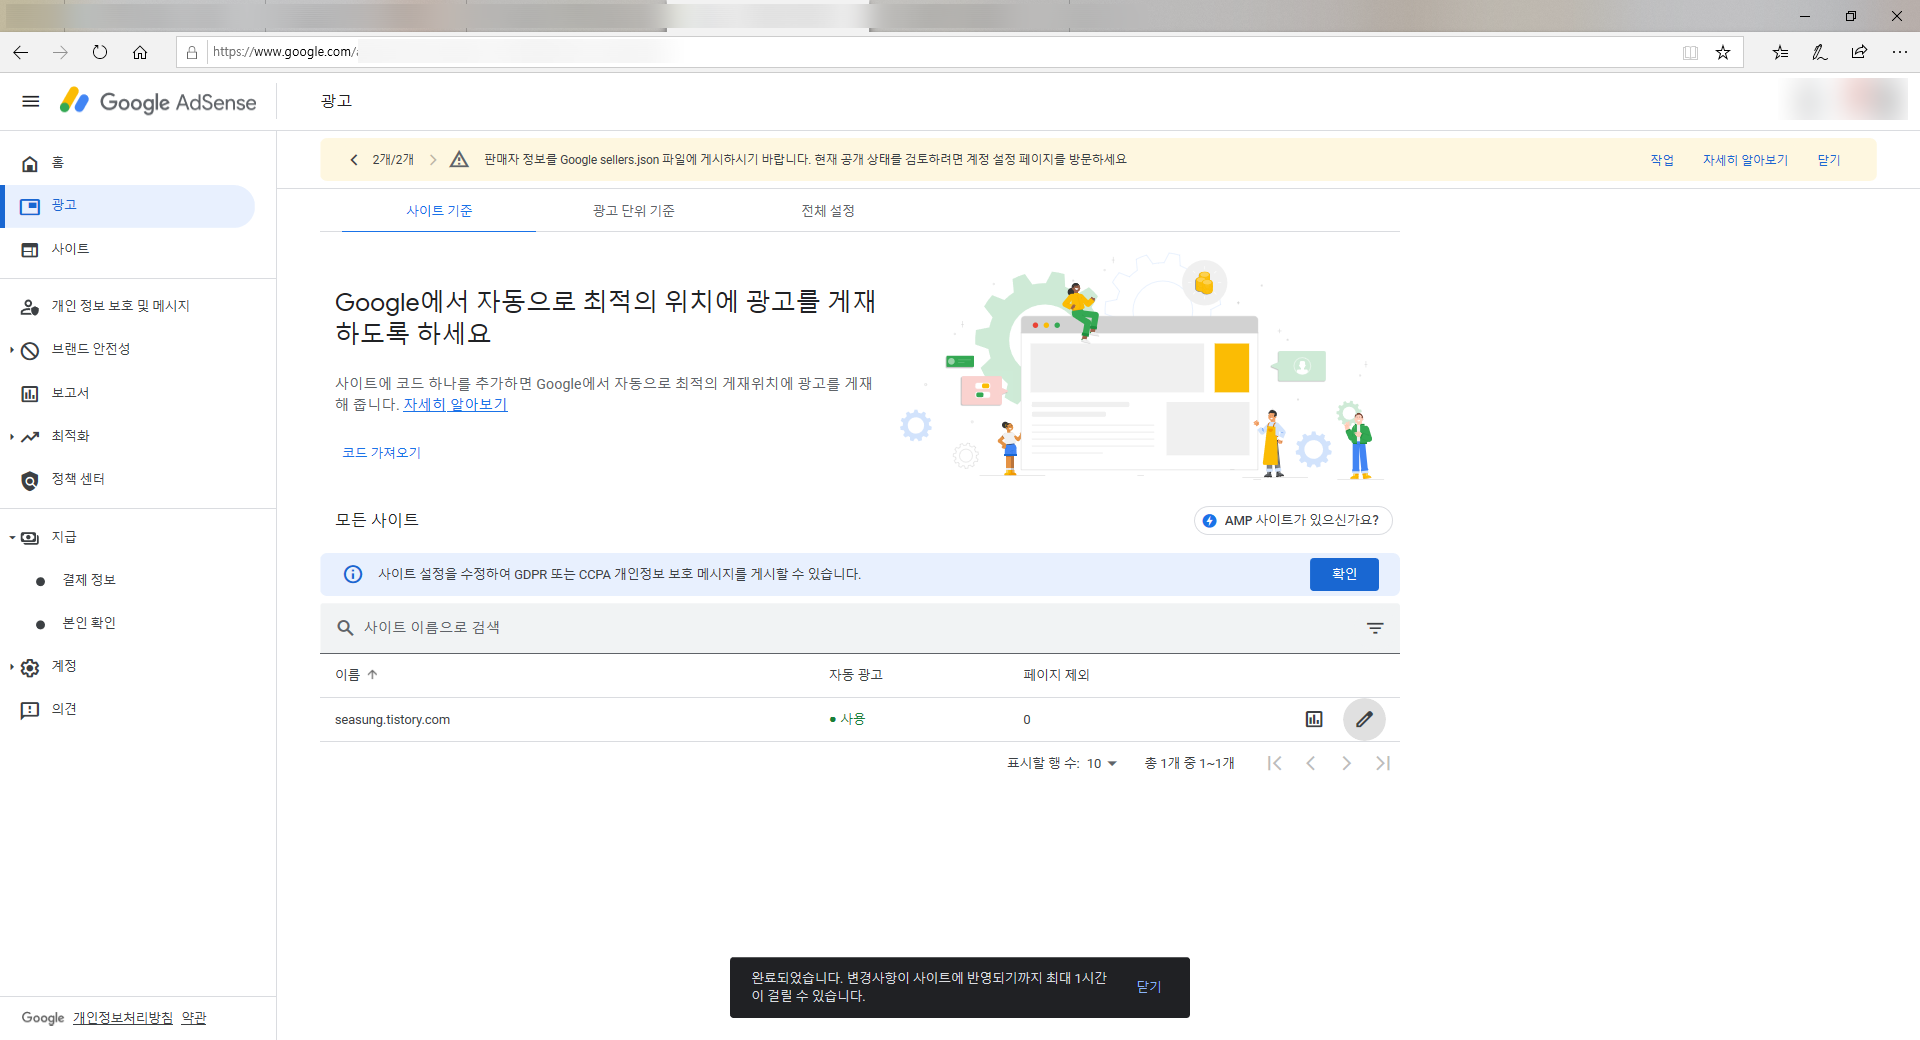Switch to the 광고 단위 기준 tab
This screenshot has height=1040, width=1920.
point(633,211)
